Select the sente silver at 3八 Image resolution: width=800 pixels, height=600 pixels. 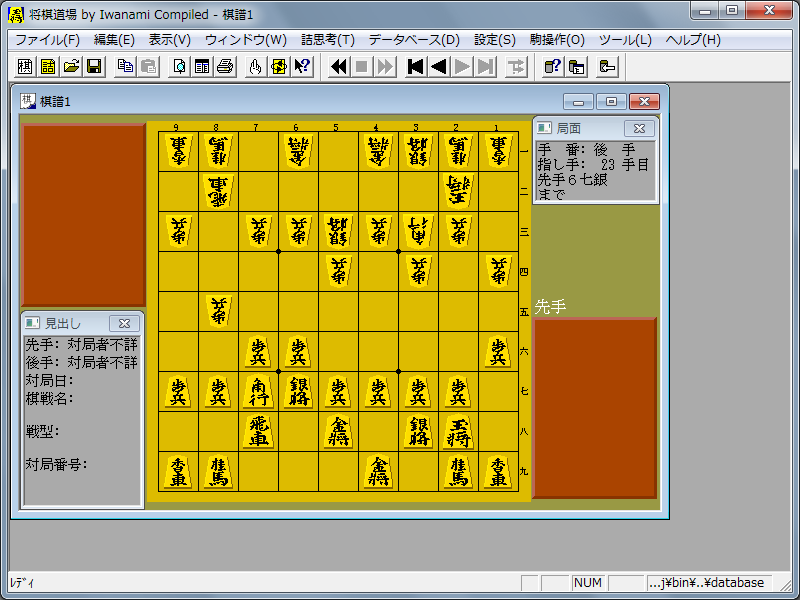point(418,432)
